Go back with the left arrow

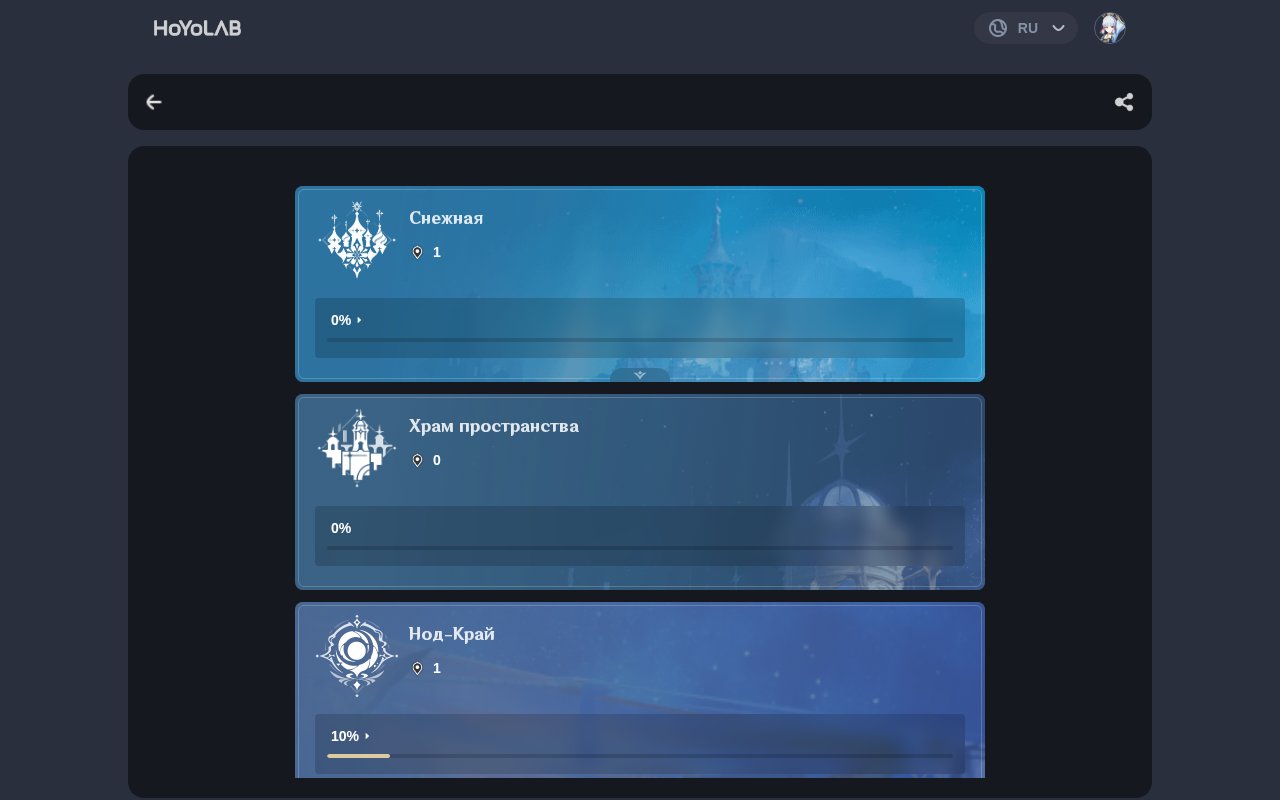[x=153, y=102]
